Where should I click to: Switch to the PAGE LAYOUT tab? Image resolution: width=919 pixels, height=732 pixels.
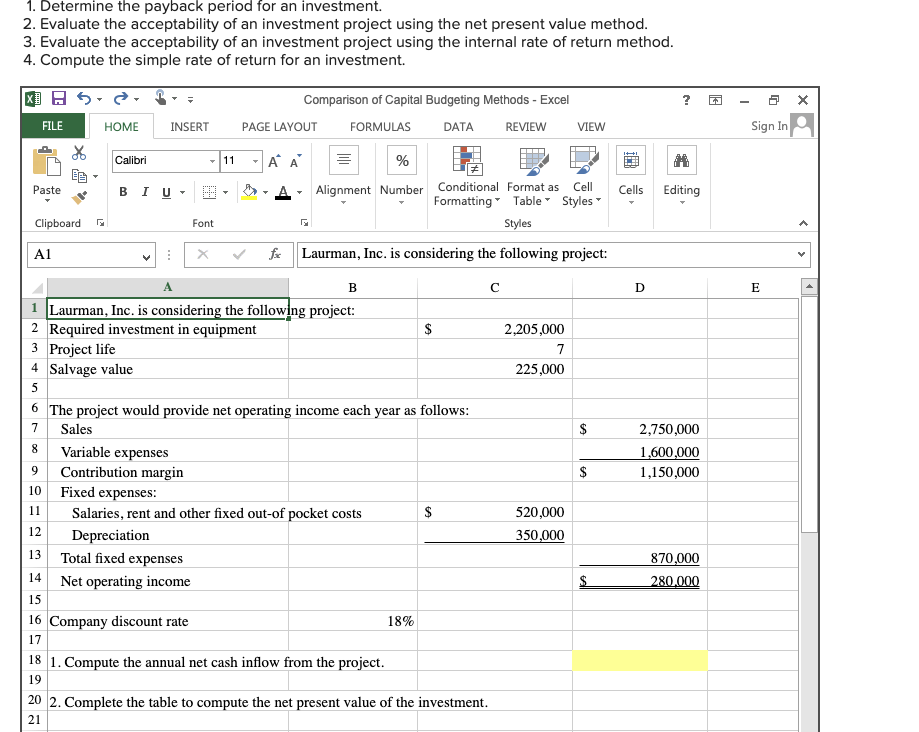click(x=280, y=127)
